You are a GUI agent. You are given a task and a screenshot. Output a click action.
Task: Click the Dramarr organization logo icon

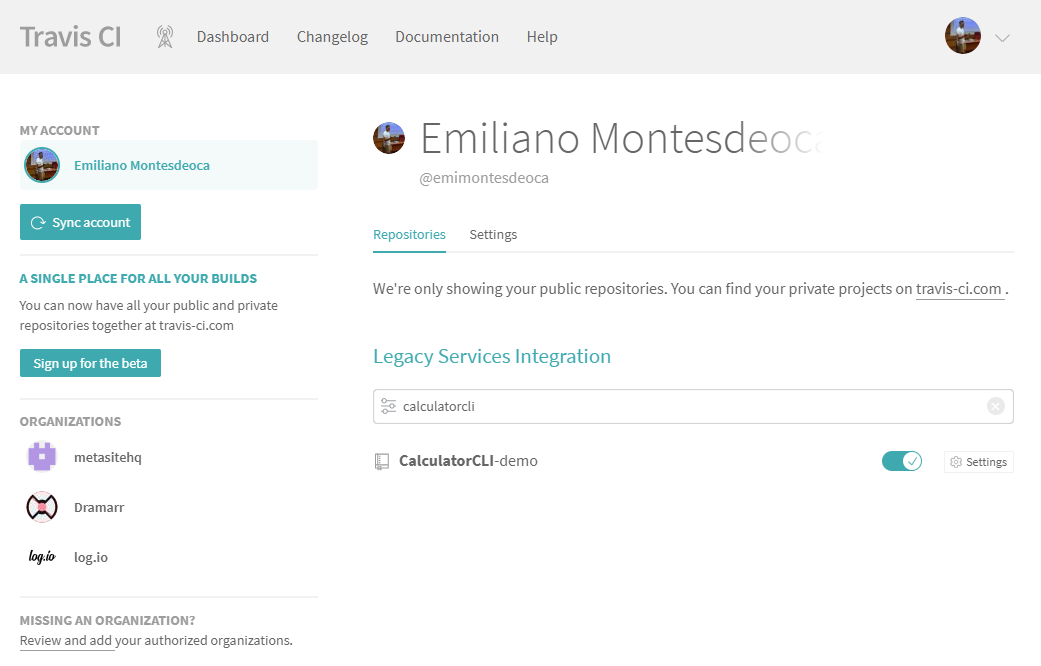[x=42, y=507]
